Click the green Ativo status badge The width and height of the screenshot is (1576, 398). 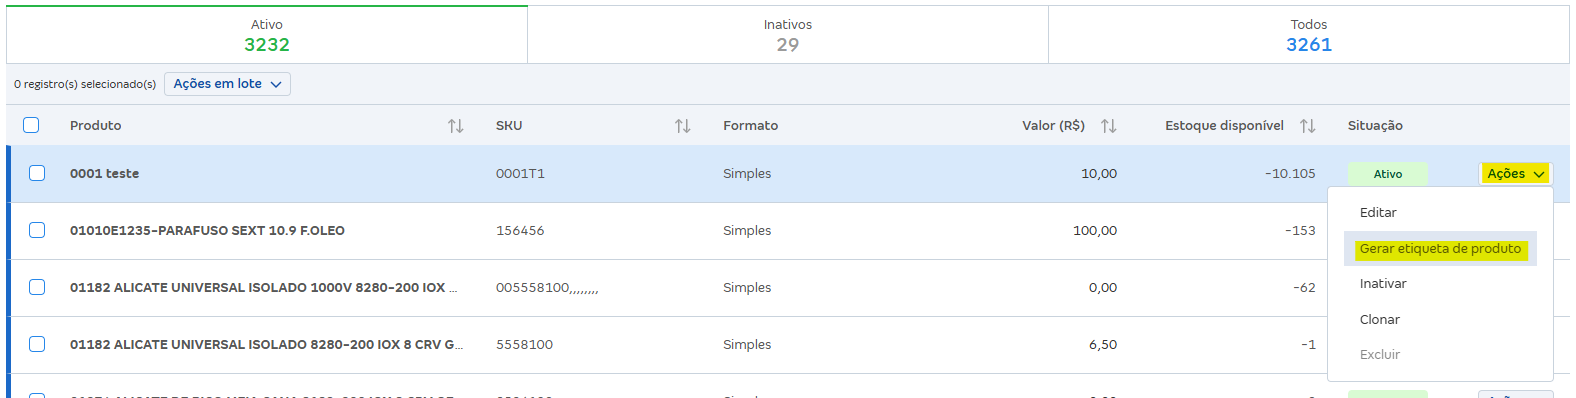click(x=1387, y=174)
